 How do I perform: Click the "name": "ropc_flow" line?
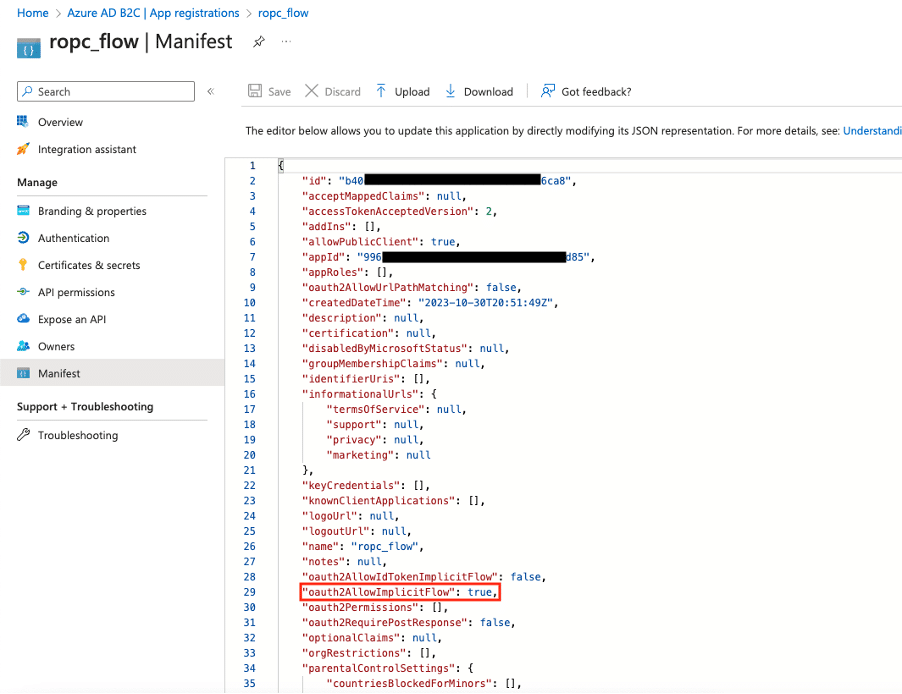click(363, 546)
